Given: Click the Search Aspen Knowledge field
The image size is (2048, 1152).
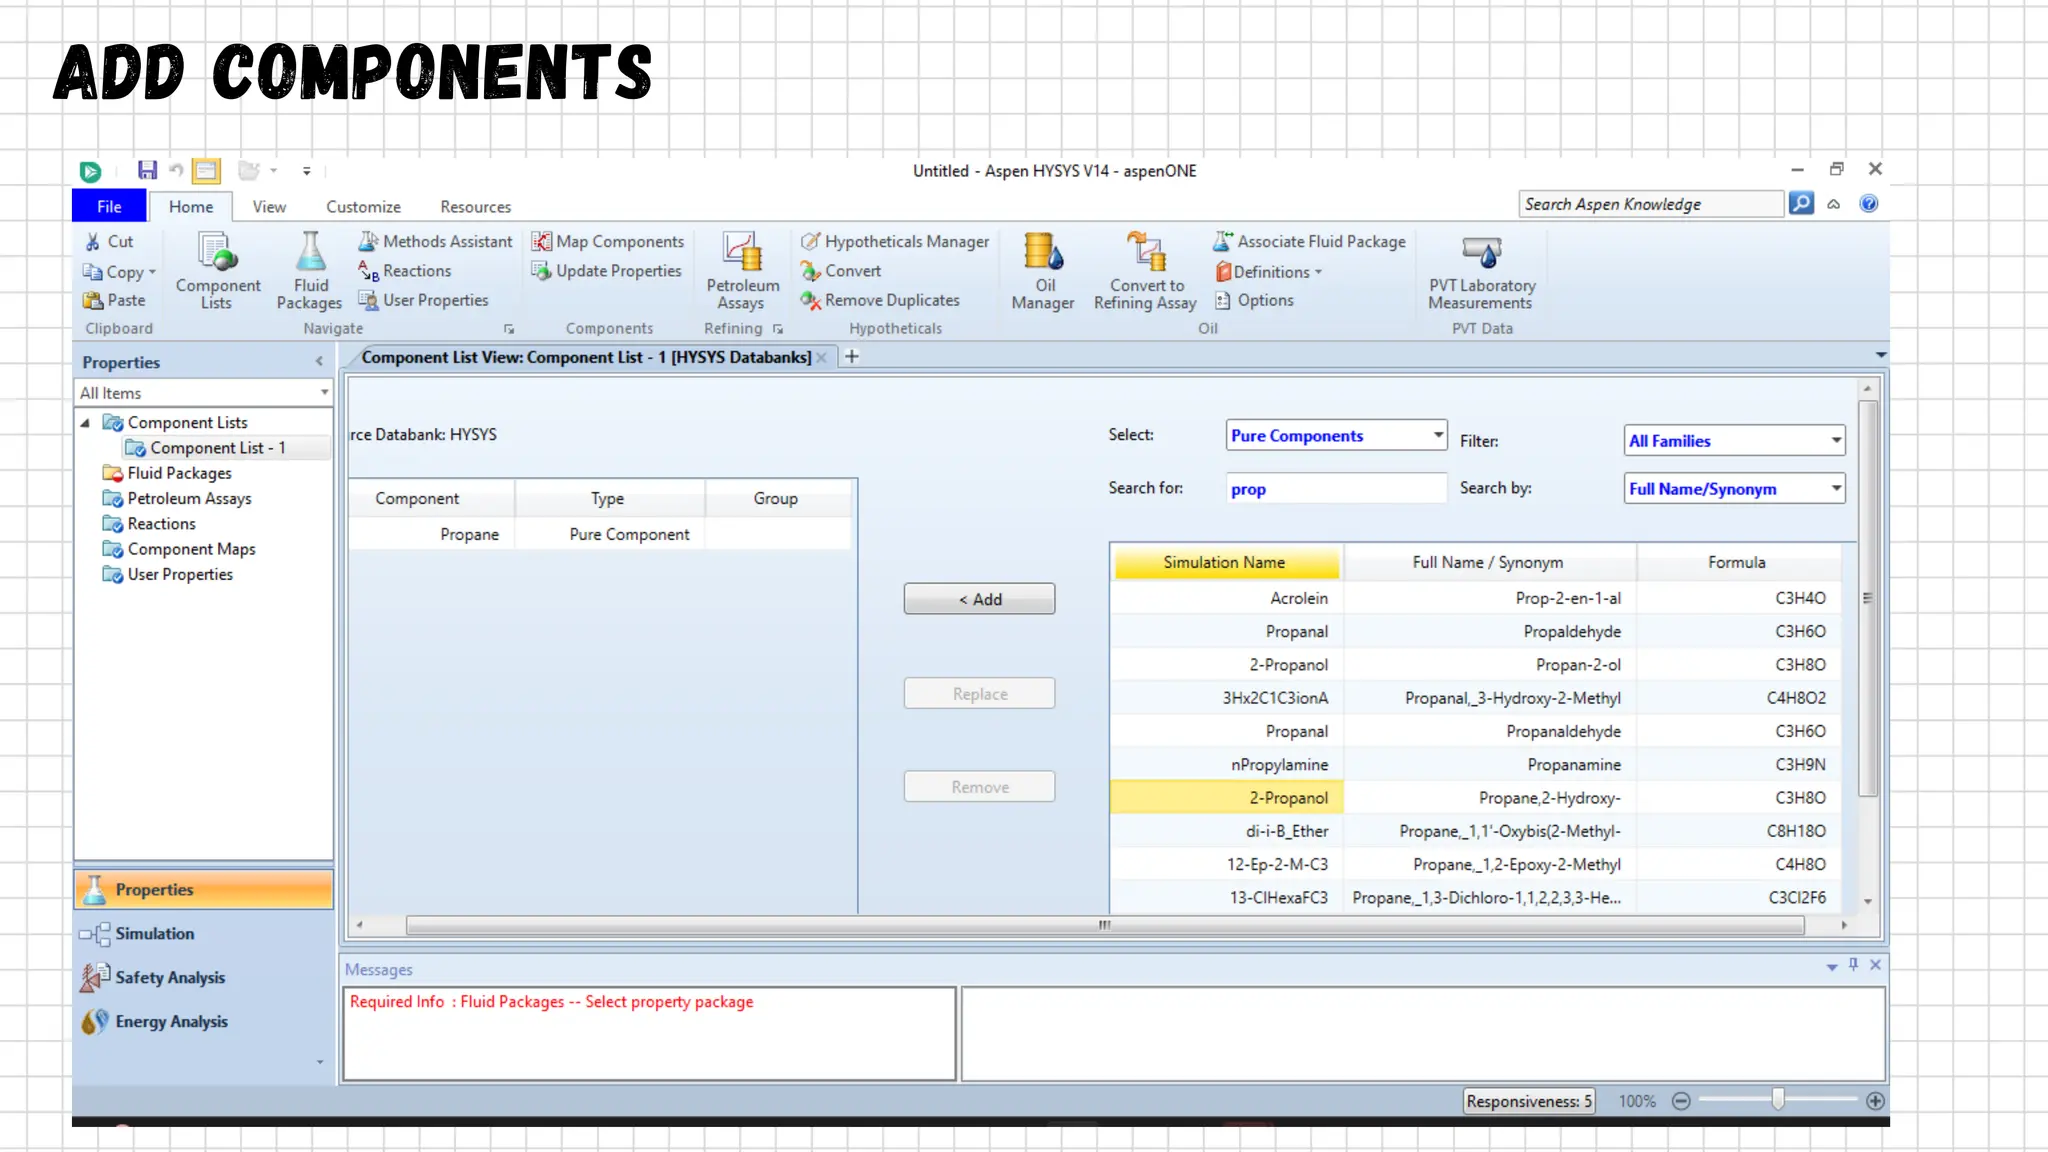Looking at the screenshot, I should pyautogui.click(x=1651, y=204).
